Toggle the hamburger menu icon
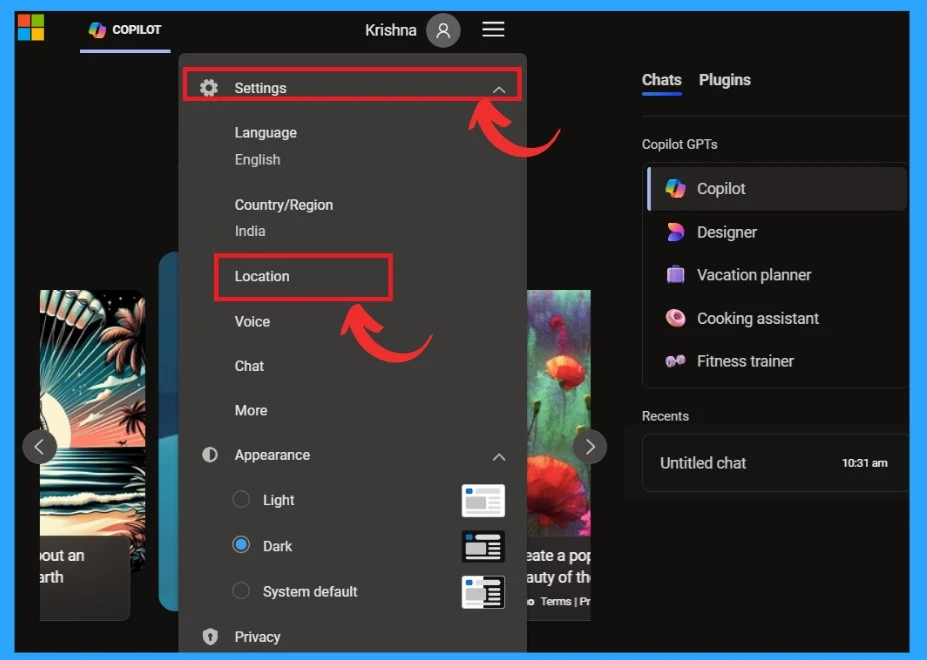The image size is (927, 660). tap(493, 29)
